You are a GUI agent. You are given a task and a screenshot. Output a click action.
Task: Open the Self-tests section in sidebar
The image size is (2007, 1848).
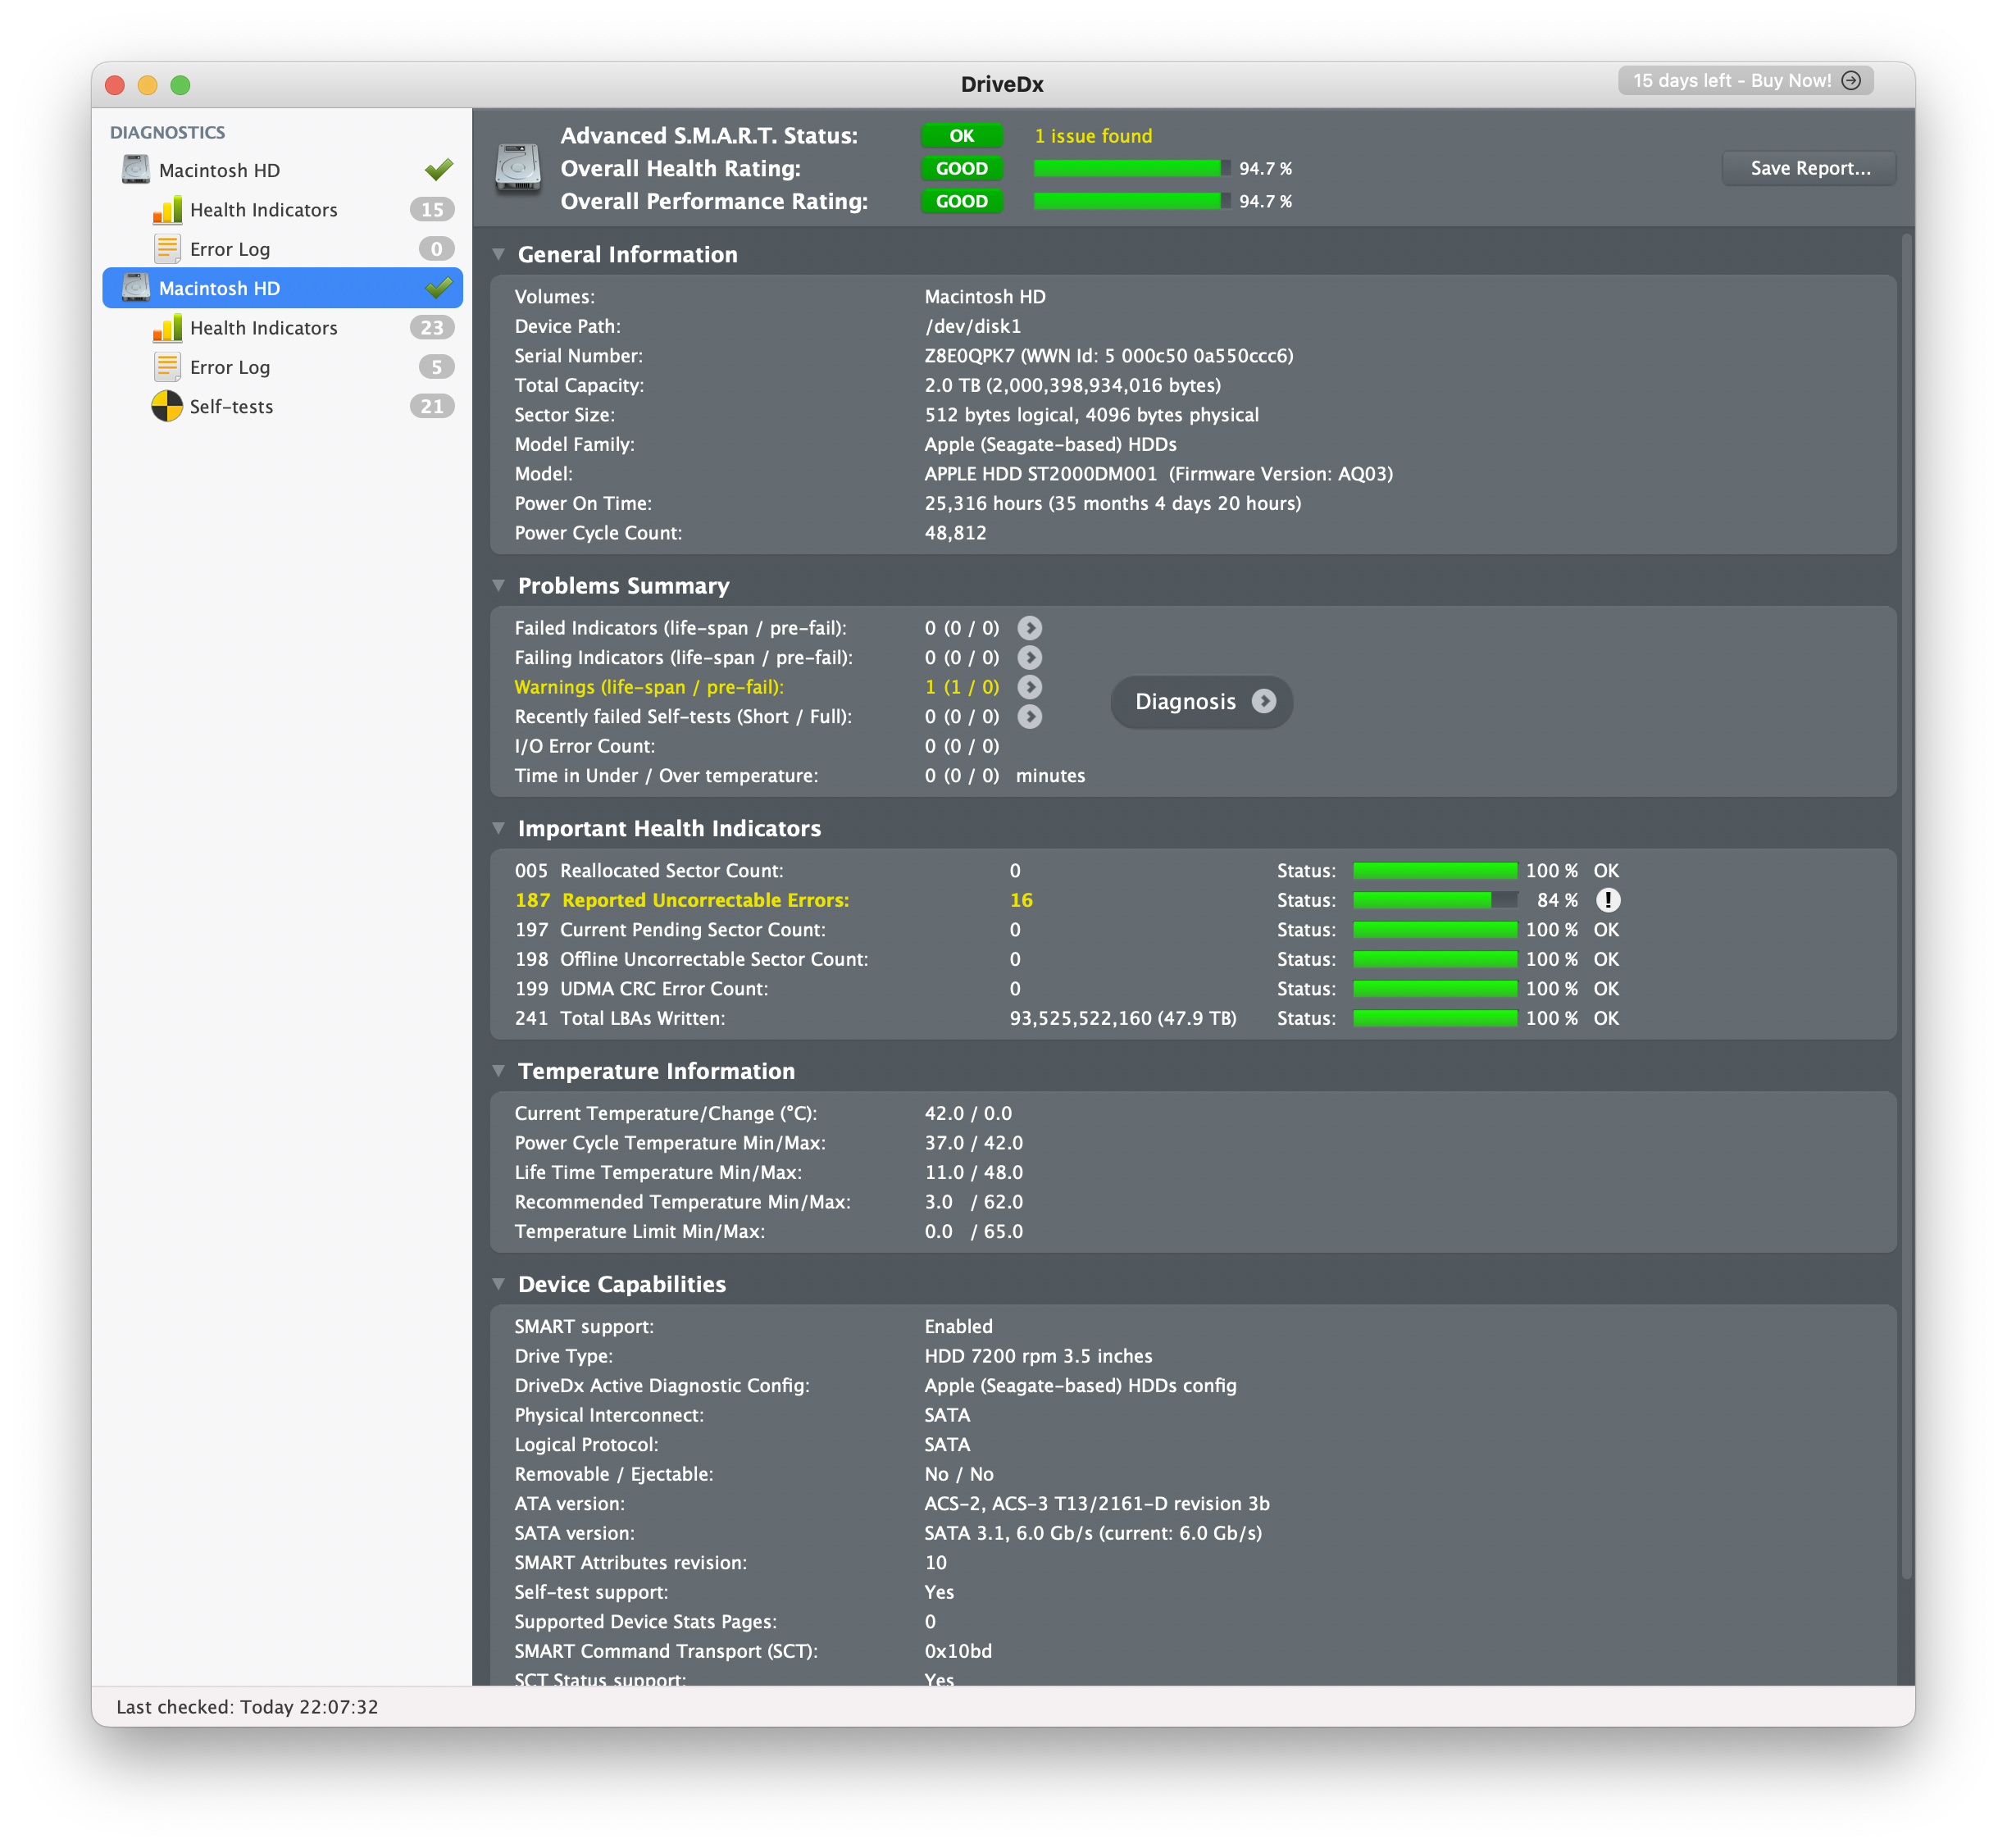coord(231,406)
